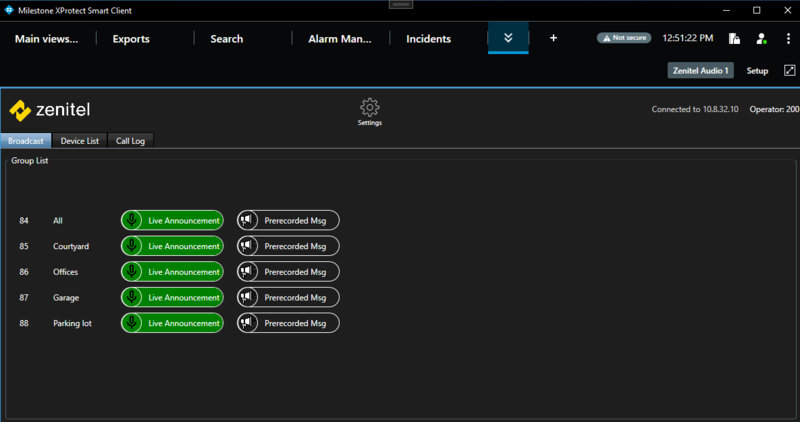Select the Zenitel Audio 1 view
The image size is (800, 422).
[x=701, y=71]
